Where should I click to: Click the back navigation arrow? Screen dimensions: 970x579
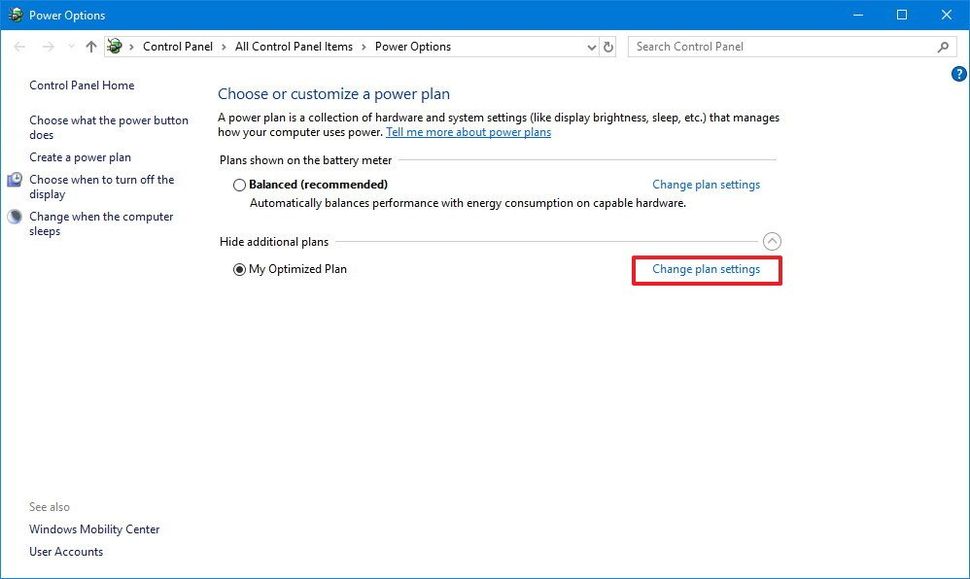[x=19, y=46]
